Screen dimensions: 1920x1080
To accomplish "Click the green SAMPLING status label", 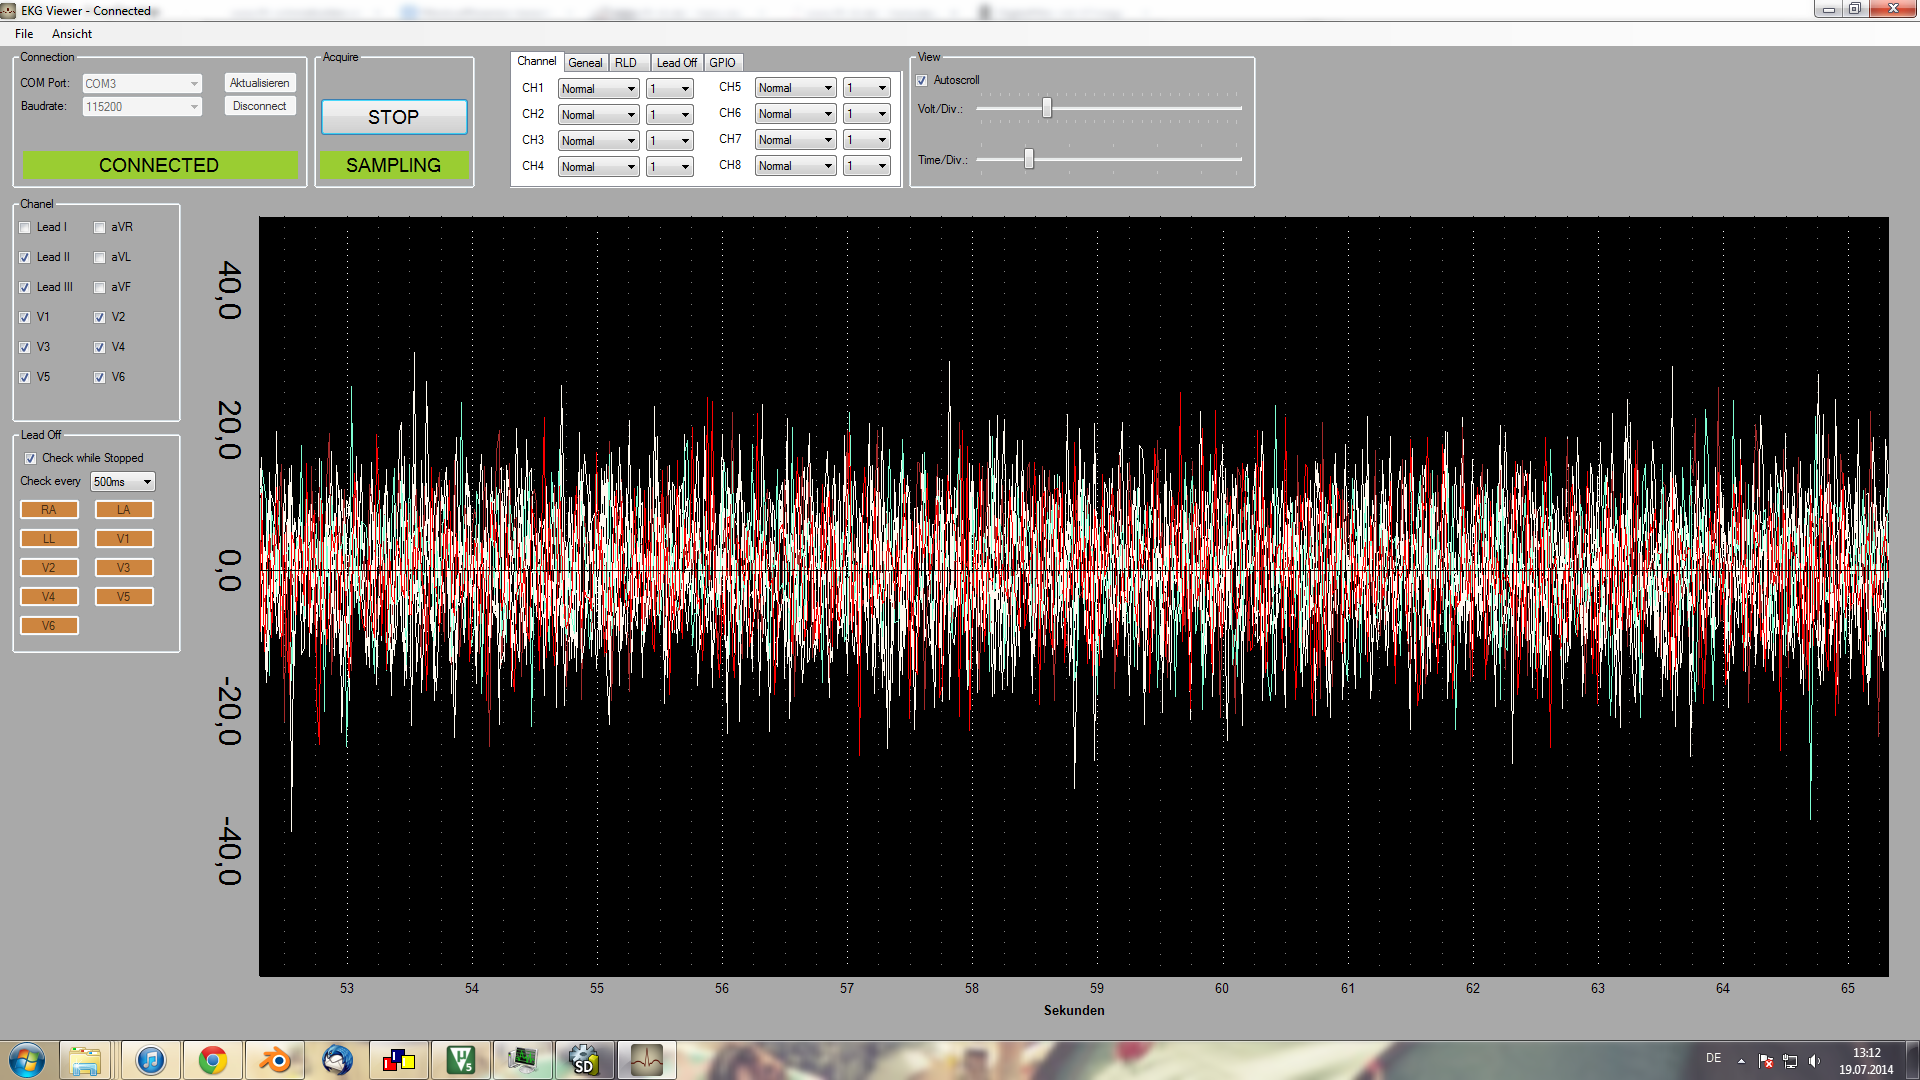I will click(394, 165).
